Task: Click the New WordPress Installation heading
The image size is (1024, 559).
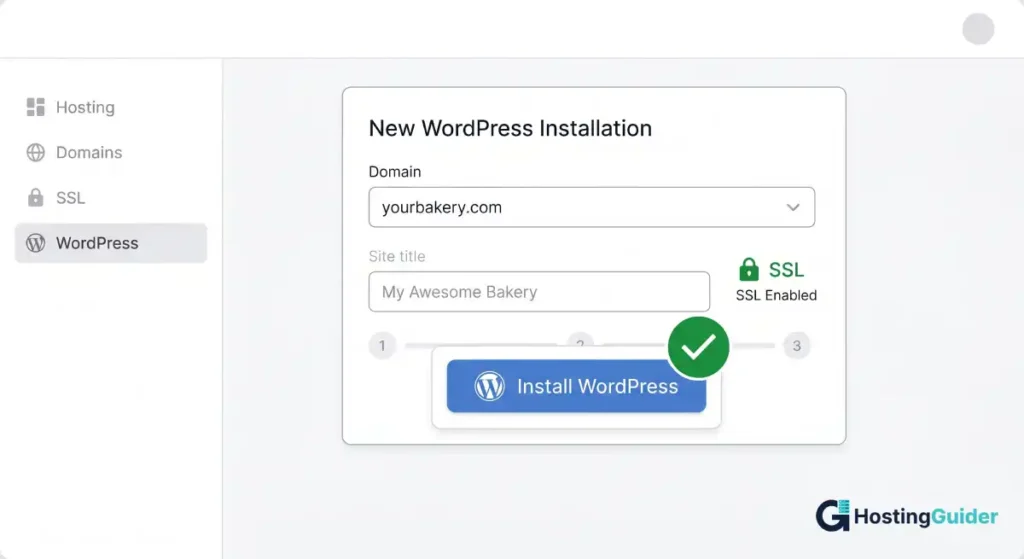Action: pyautogui.click(x=510, y=128)
